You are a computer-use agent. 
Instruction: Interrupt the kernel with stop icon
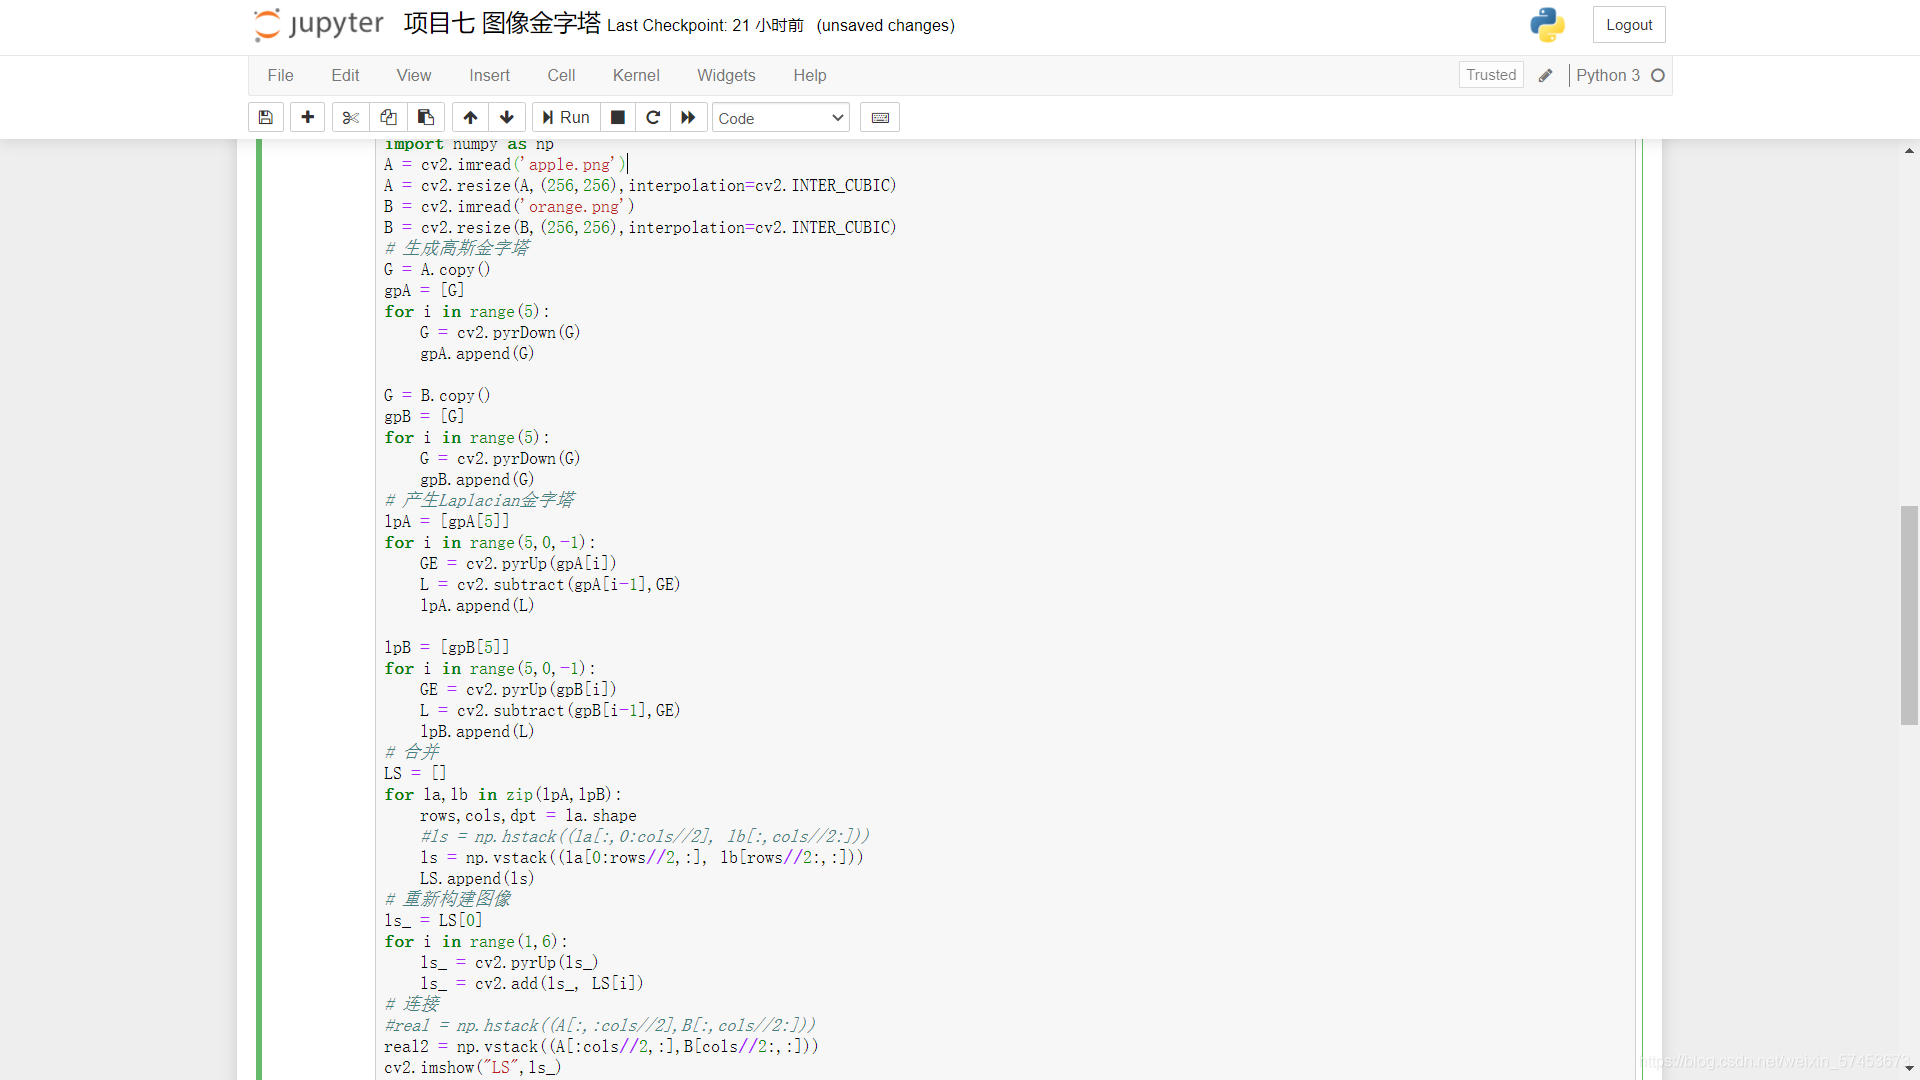(x=618, y=118)
